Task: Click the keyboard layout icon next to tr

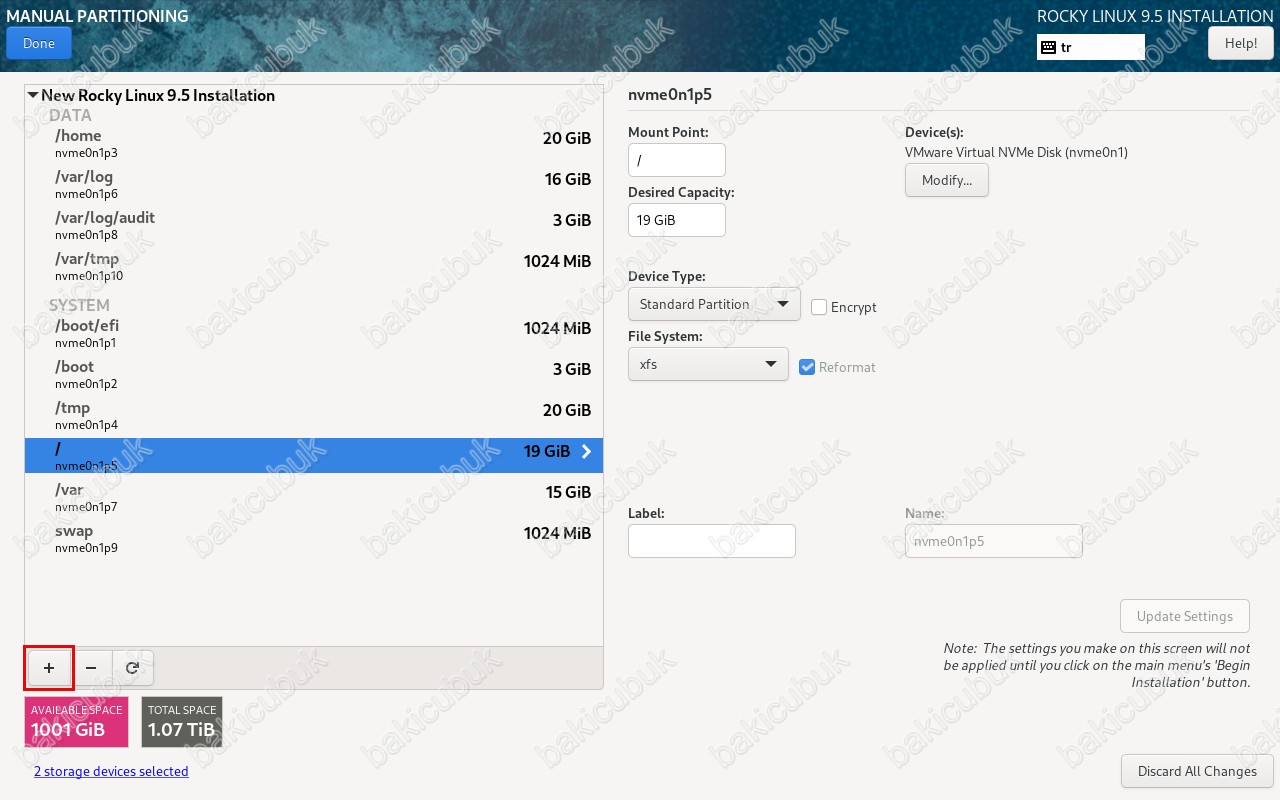Action: [x=1048, y=47]
